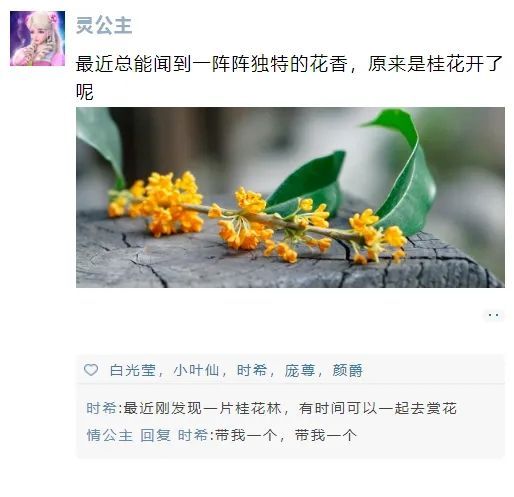Select the post text about 桂花开了
514x497 pixels.
[x=289, y=78]
